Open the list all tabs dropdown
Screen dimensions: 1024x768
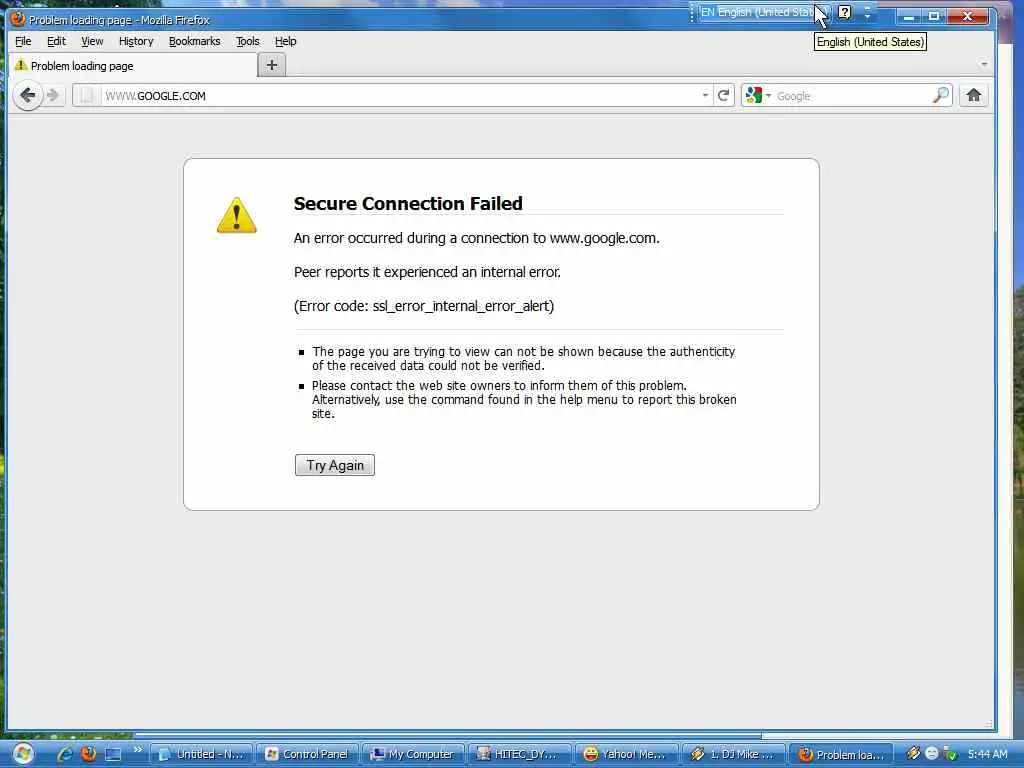984,64
